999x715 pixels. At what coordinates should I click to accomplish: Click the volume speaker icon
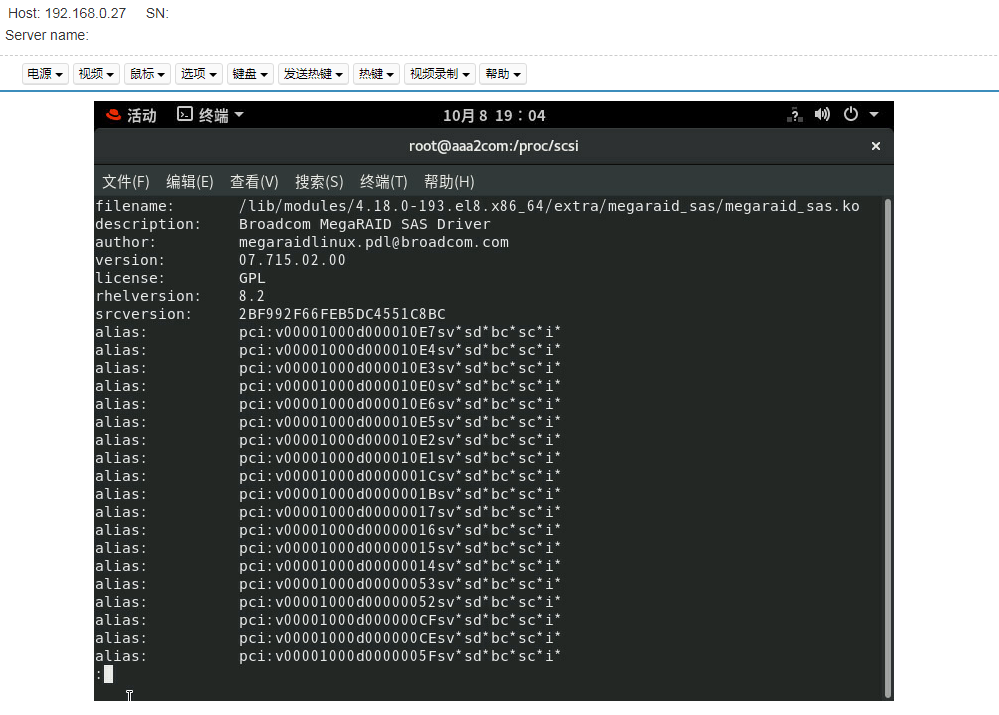coord(822,115)
